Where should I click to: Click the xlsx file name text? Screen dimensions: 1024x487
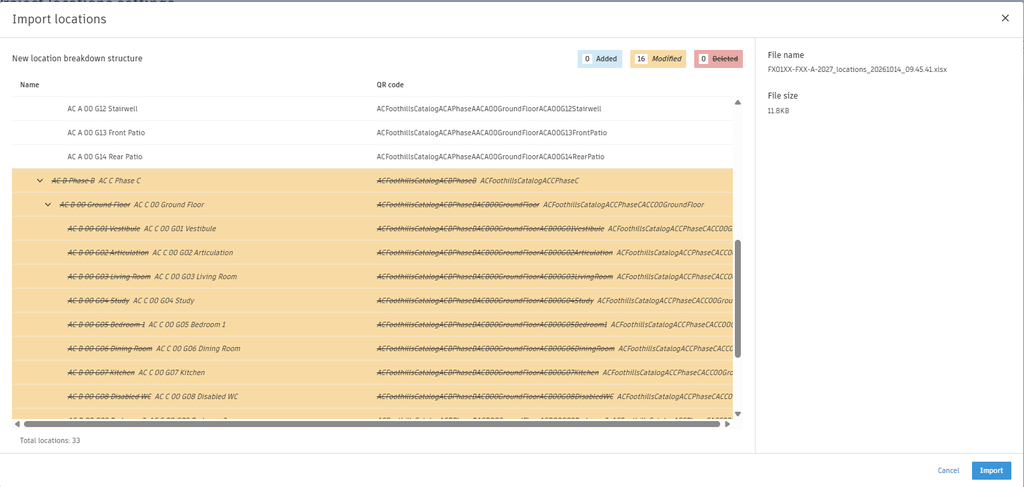(857, 69)
